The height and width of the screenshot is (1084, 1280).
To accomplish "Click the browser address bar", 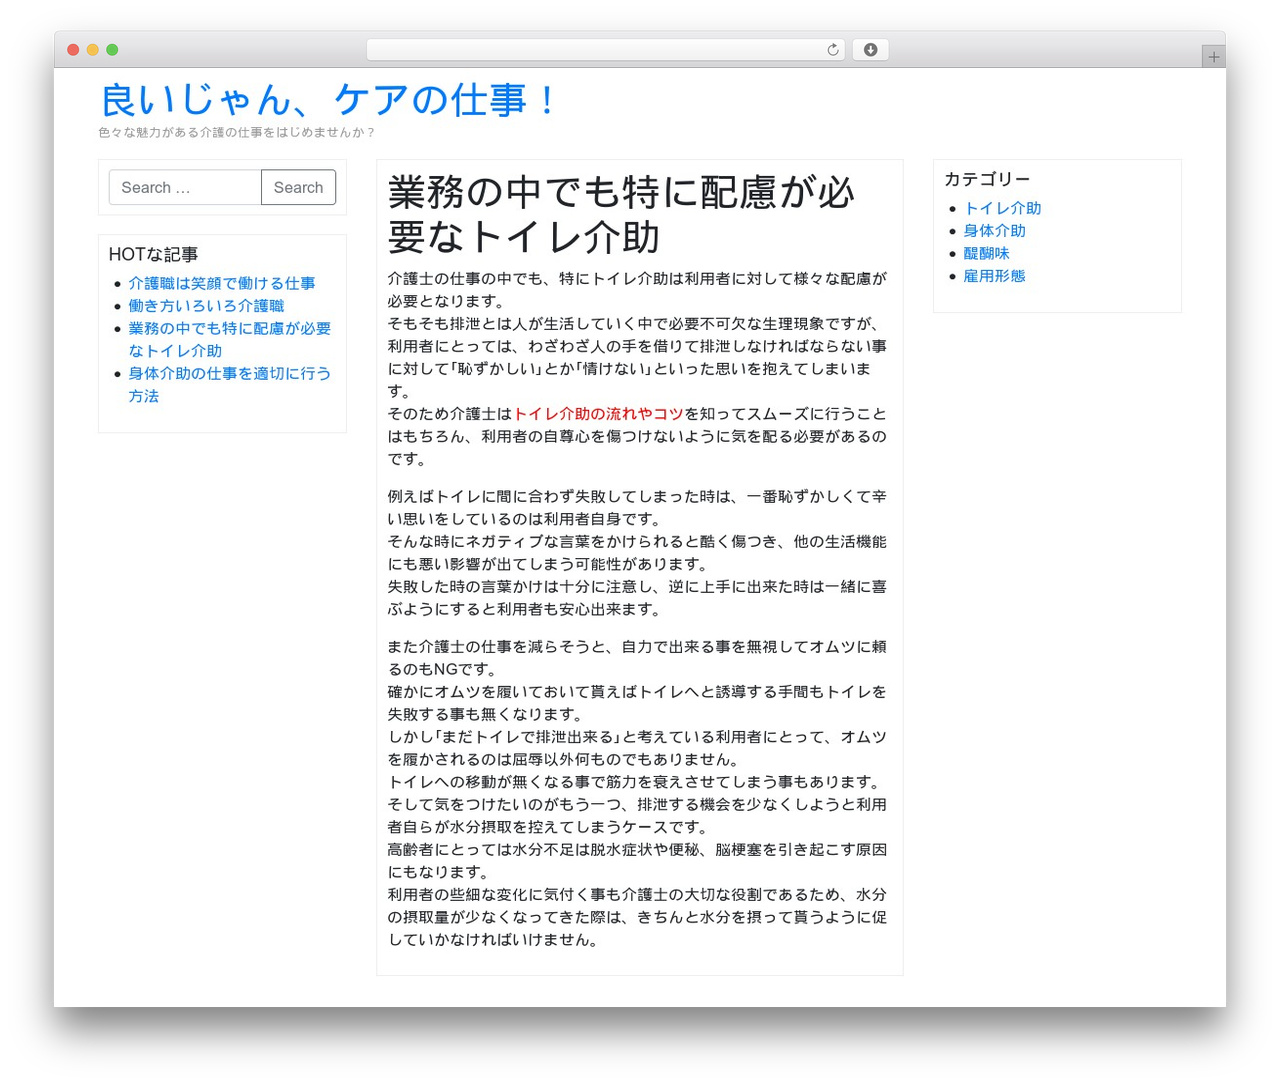I will 605,50.
